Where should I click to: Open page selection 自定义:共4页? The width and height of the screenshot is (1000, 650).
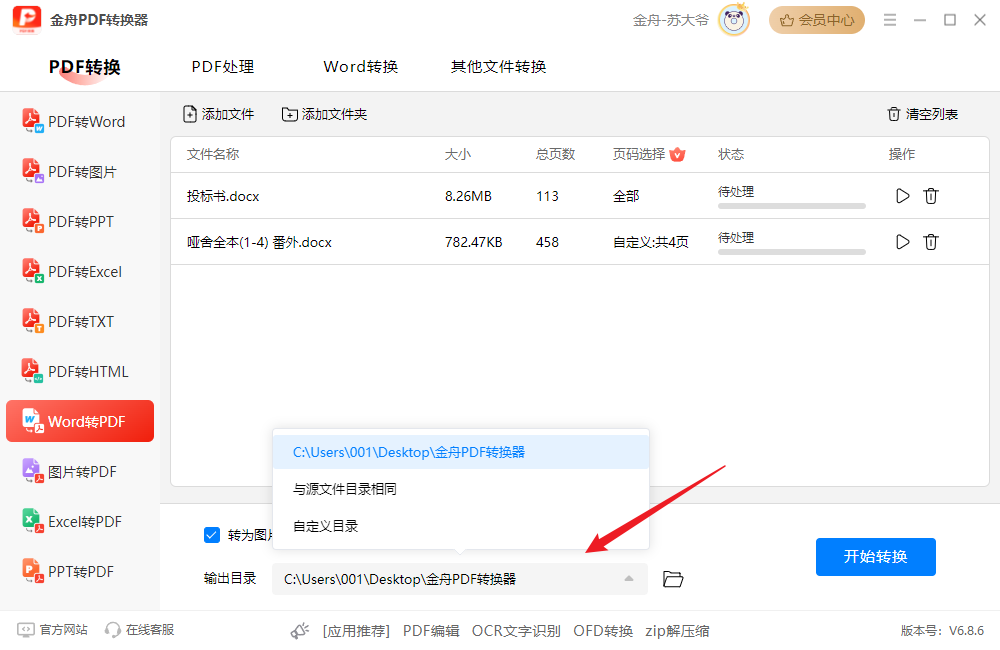tap(651, 242)
